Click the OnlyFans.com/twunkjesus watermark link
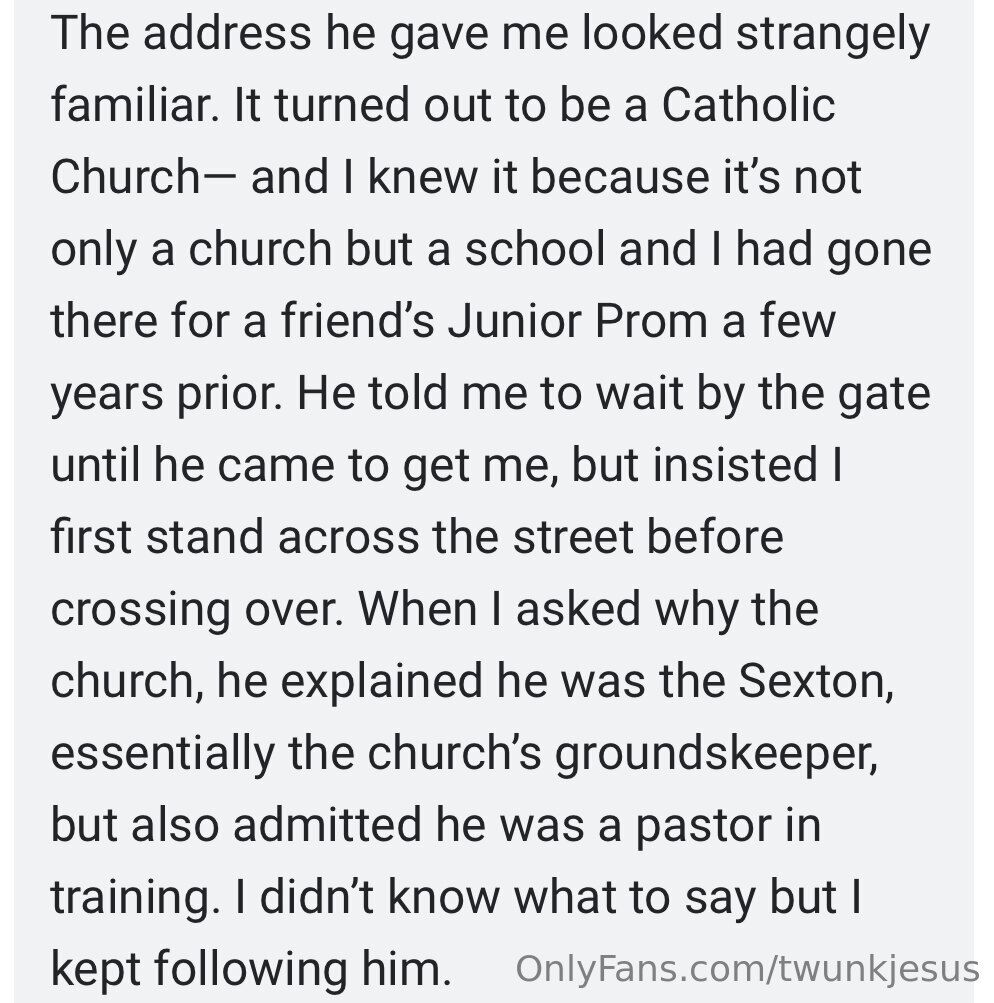 [x=747, y=969]
